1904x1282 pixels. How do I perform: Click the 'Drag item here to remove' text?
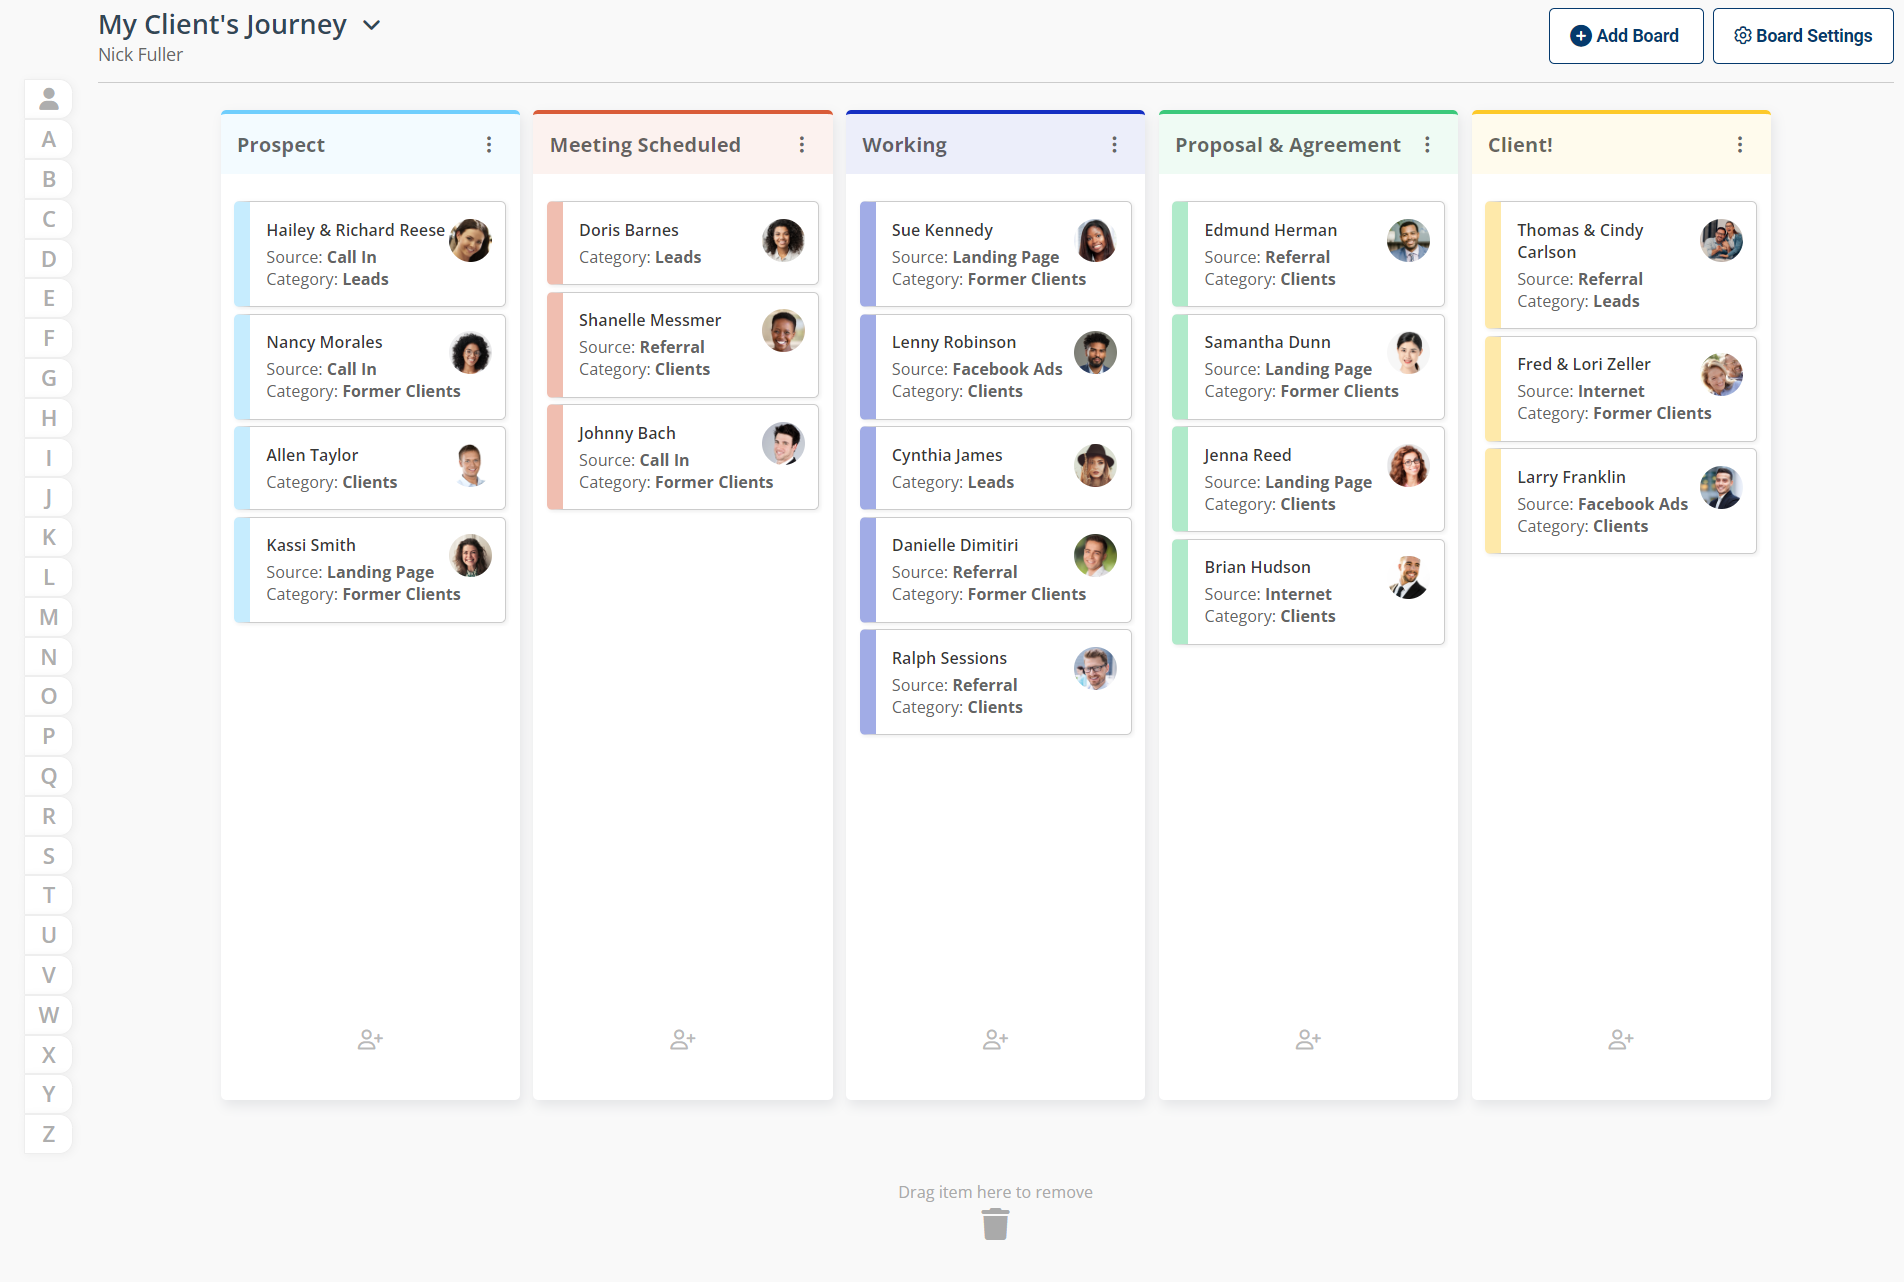click(x=995, y=1192)
